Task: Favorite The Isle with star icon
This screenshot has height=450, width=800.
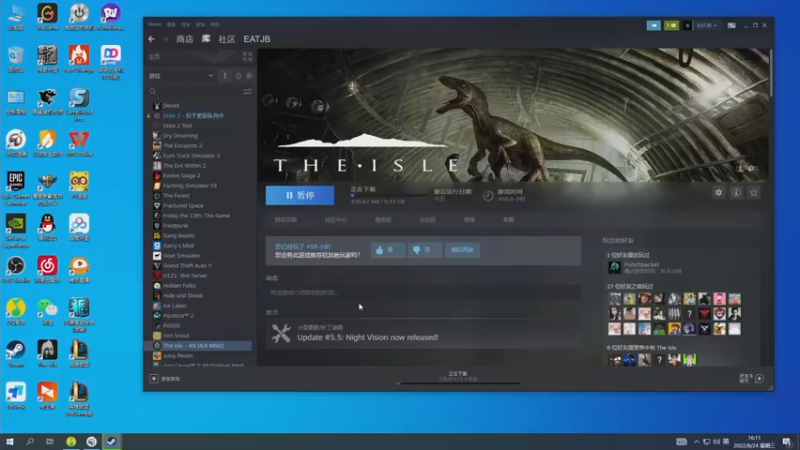Action: (754, 192)
